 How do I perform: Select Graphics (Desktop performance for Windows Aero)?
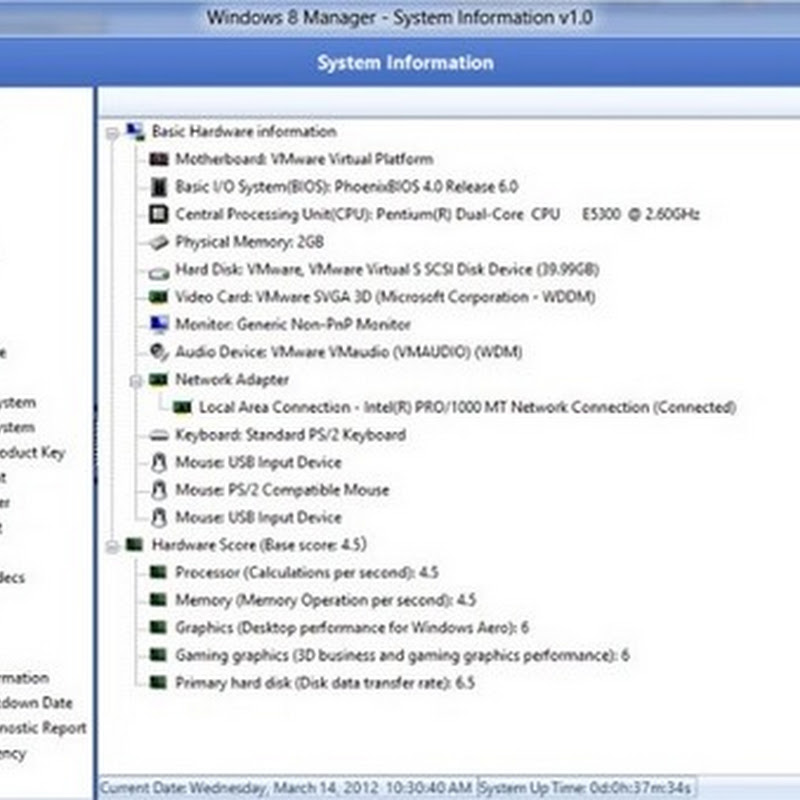tap(352, 628)
